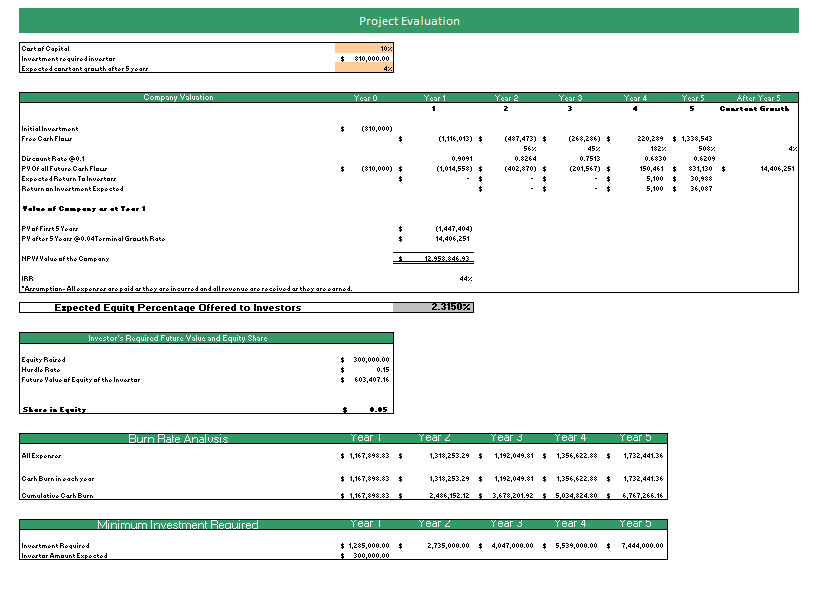Select the Cost of Capital input cell showing 10%

(x=363, y=48)
